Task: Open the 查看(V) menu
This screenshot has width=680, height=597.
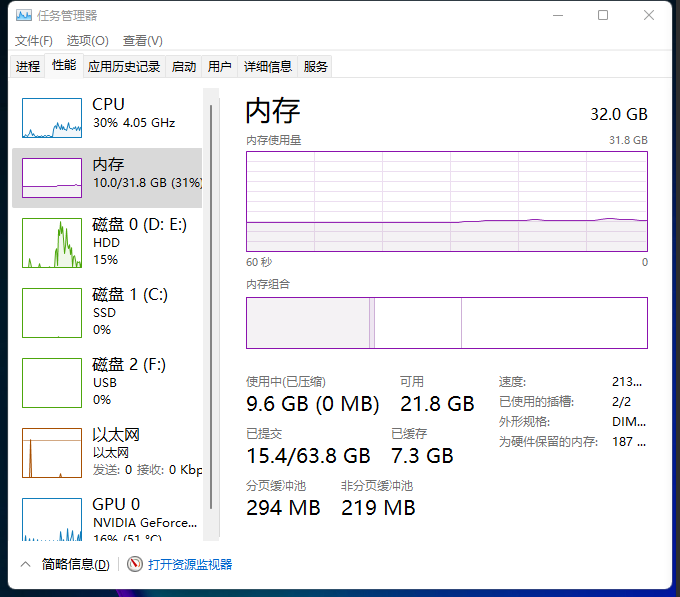Action: [x=142, y=41]
